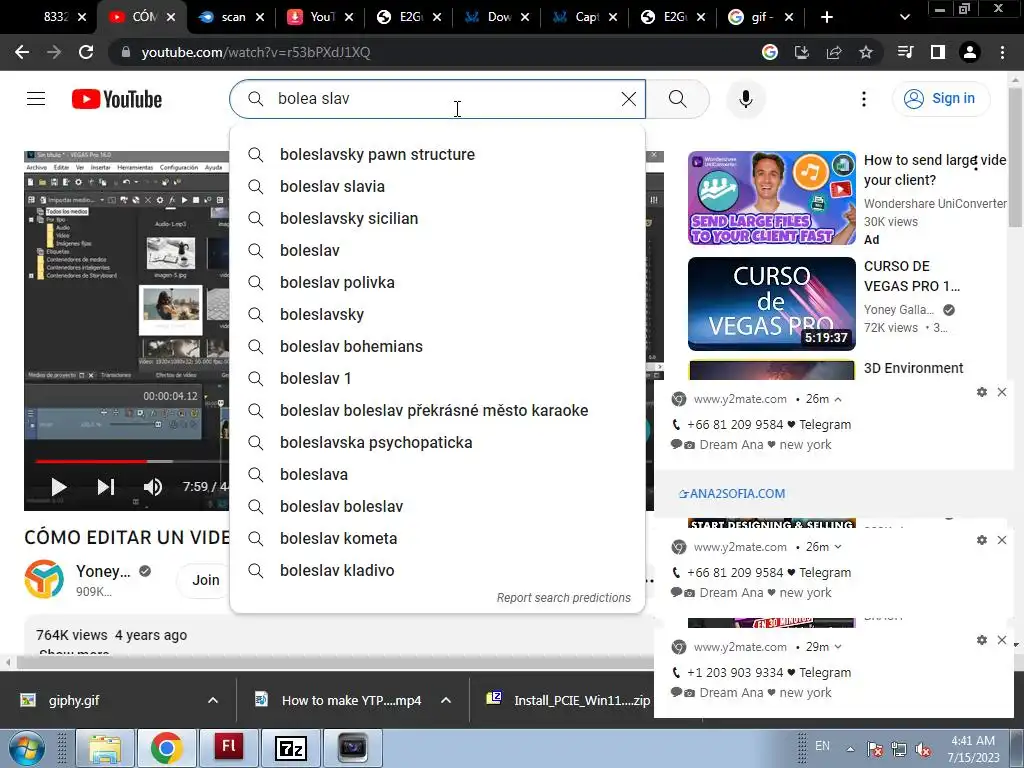Submit search with magnifier button
Image resolution: width=1024 pixels, height=768 pixels.
tap(678, 99)
